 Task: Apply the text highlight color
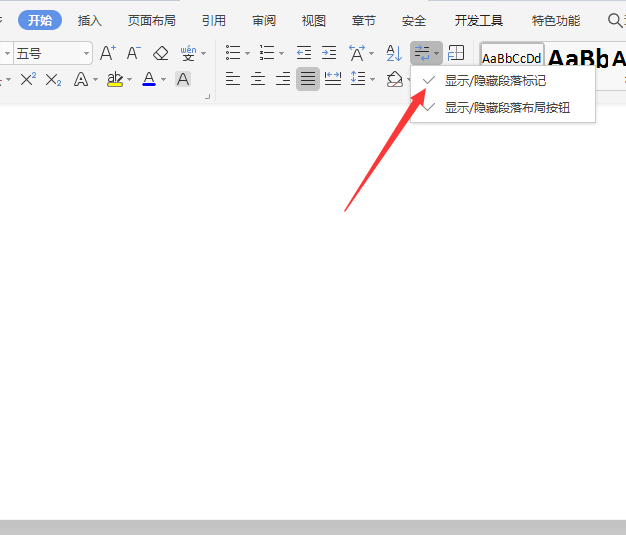point(115,79)
